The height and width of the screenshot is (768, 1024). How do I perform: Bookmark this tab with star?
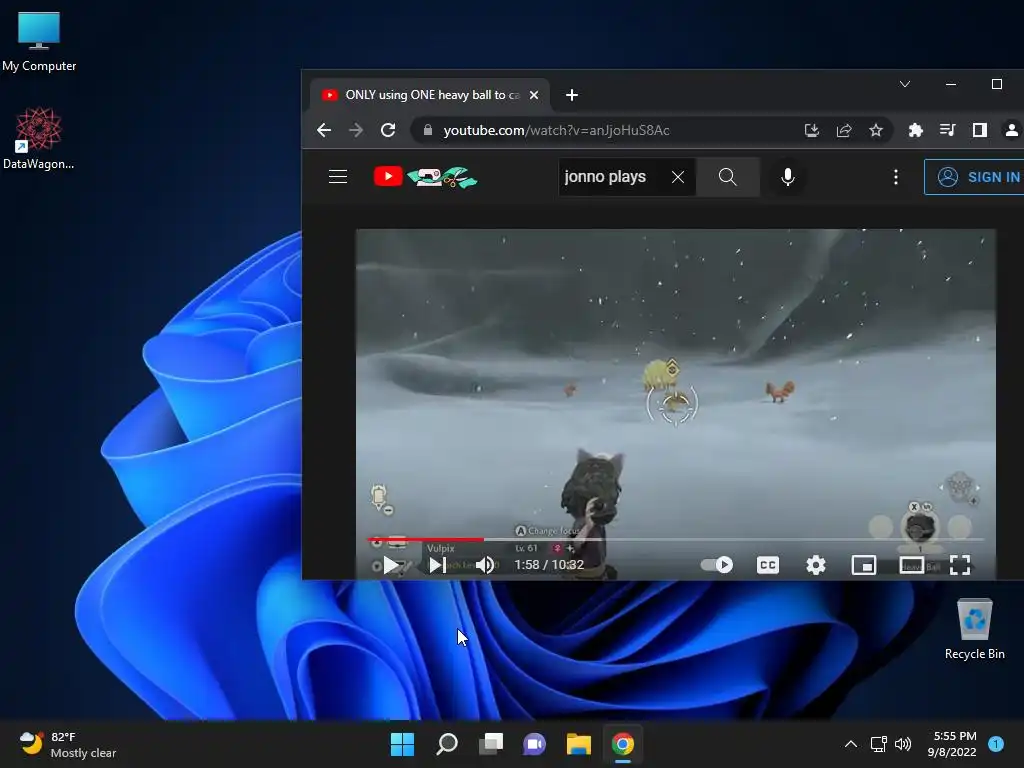(x=876, y=130)
